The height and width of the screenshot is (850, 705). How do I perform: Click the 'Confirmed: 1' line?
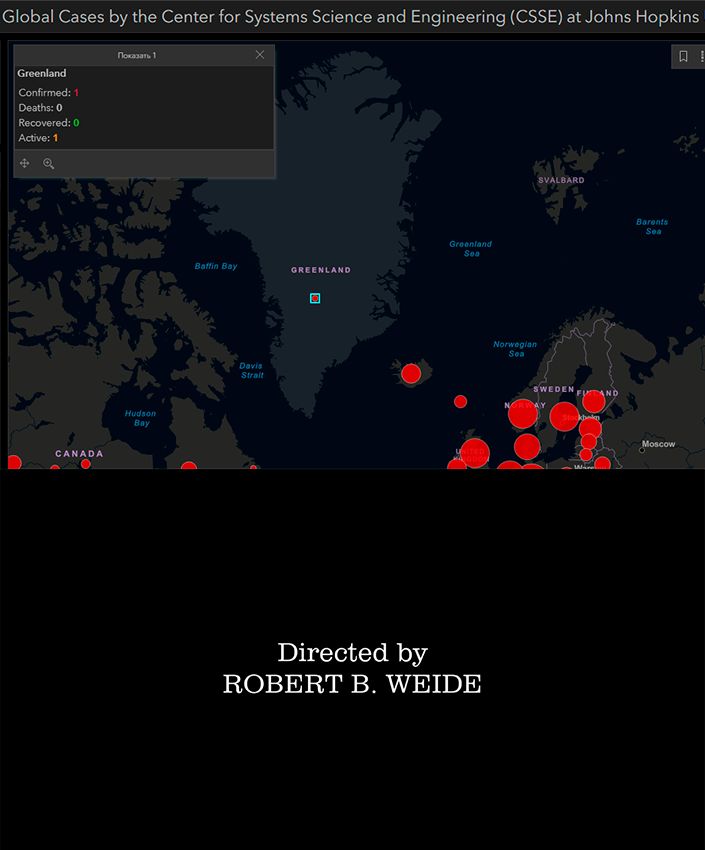point(49,93)
